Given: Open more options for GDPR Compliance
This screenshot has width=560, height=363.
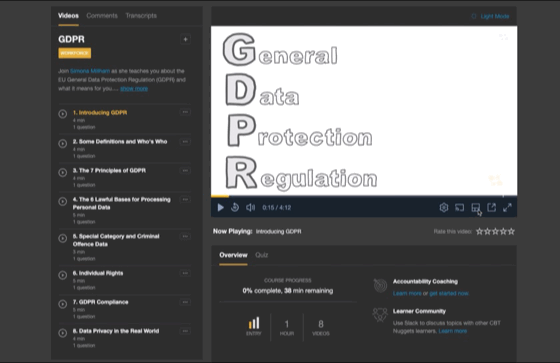Looking at the screenshot, I should (185, 302).
